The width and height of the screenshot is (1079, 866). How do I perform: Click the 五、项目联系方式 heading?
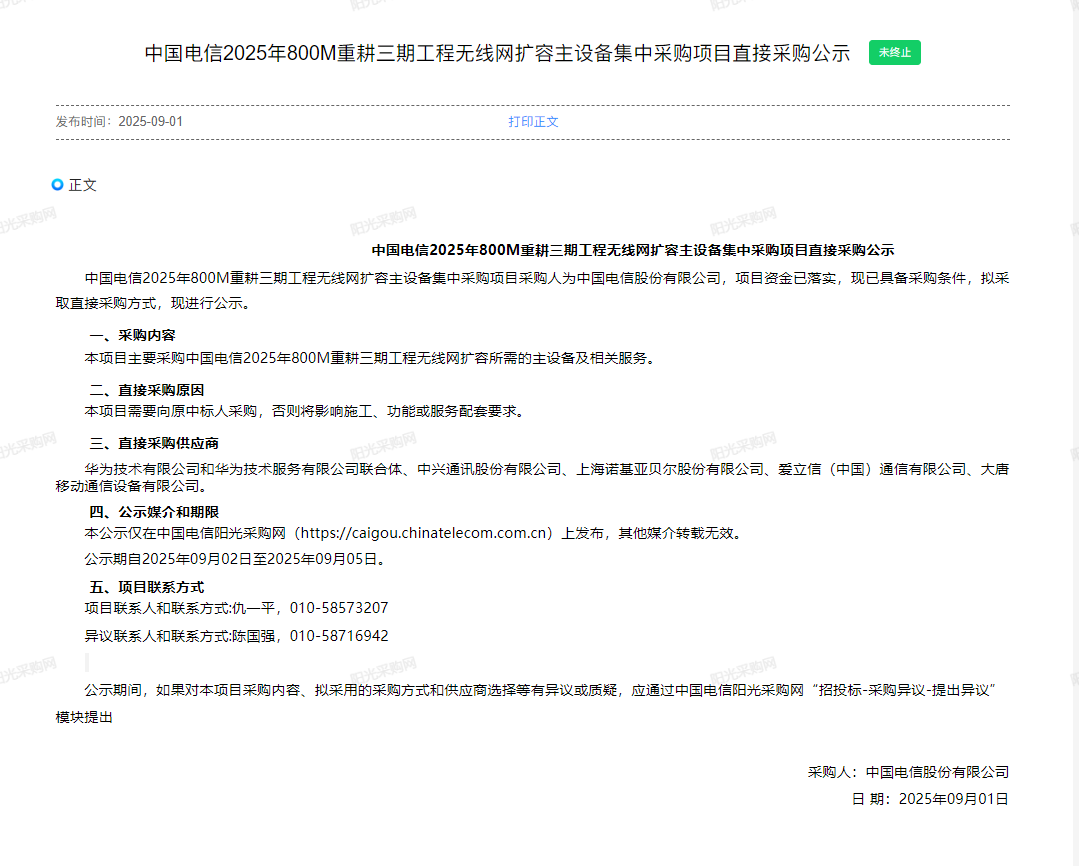(147, 587)
